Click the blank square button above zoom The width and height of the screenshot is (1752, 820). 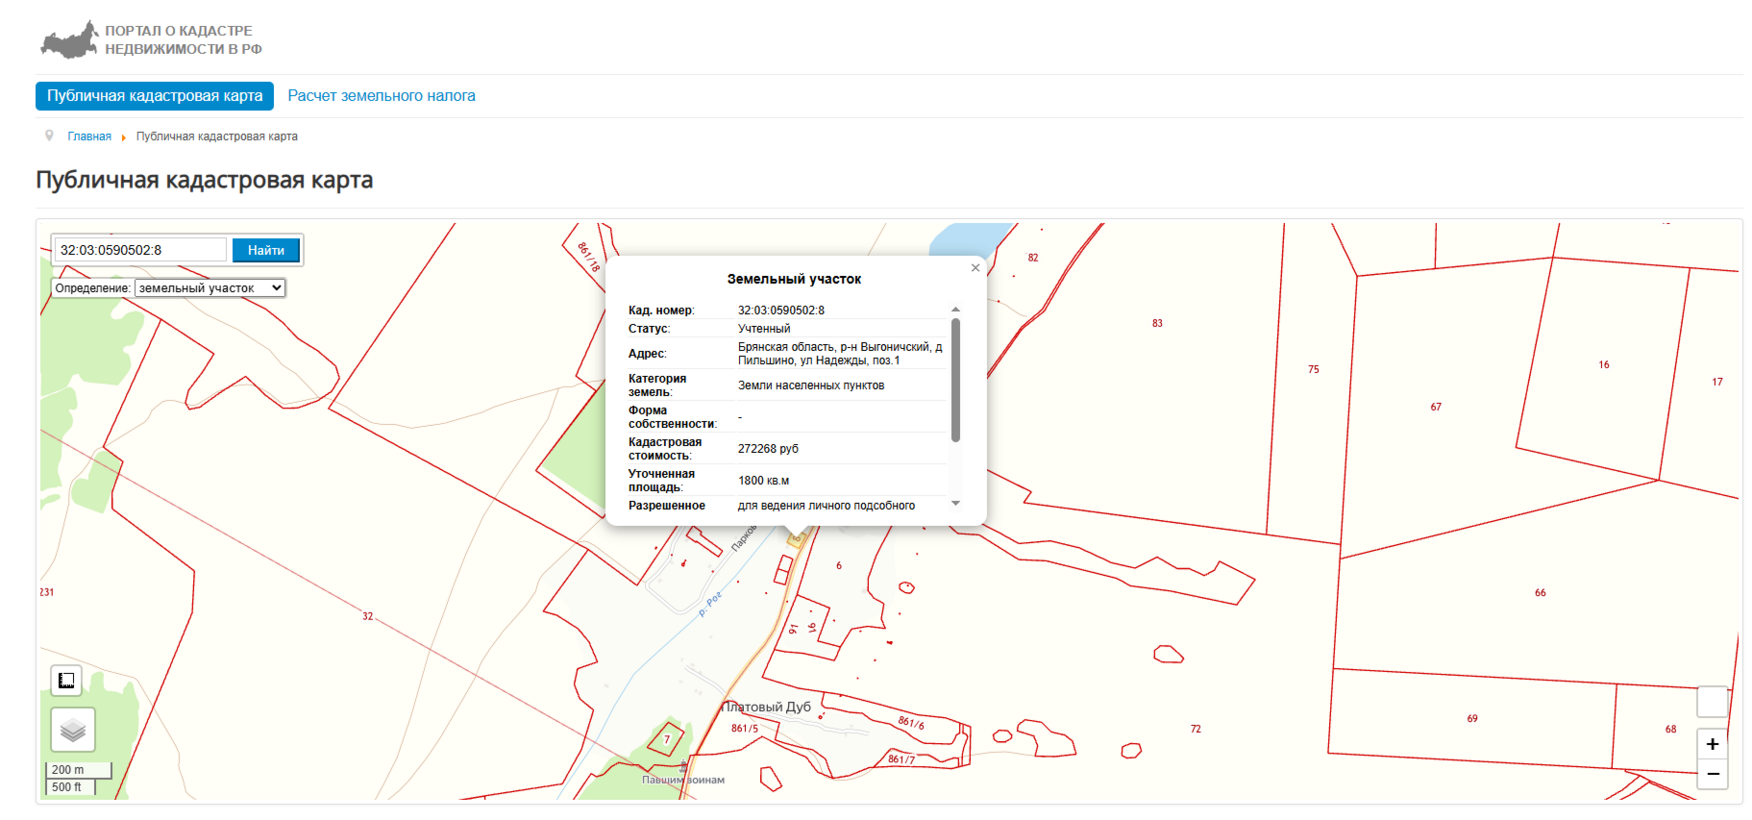pyautogui.click(x=1712, y=702)
